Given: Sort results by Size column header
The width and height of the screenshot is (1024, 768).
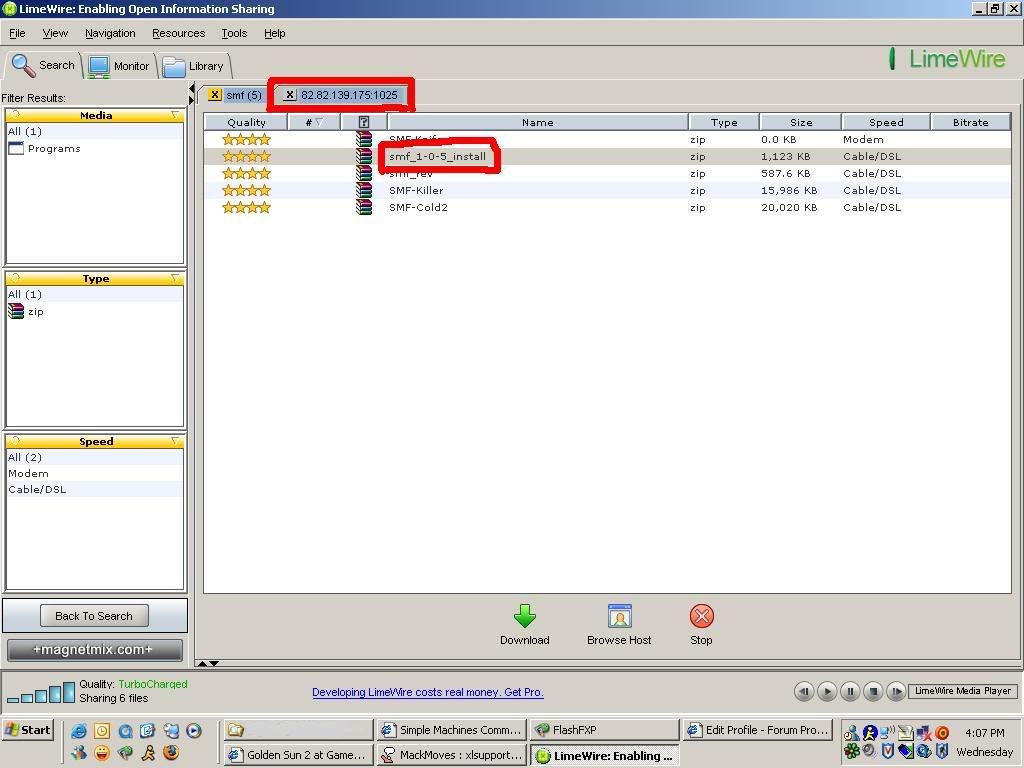Looking at the screenshot, I should tap(801, 122).
